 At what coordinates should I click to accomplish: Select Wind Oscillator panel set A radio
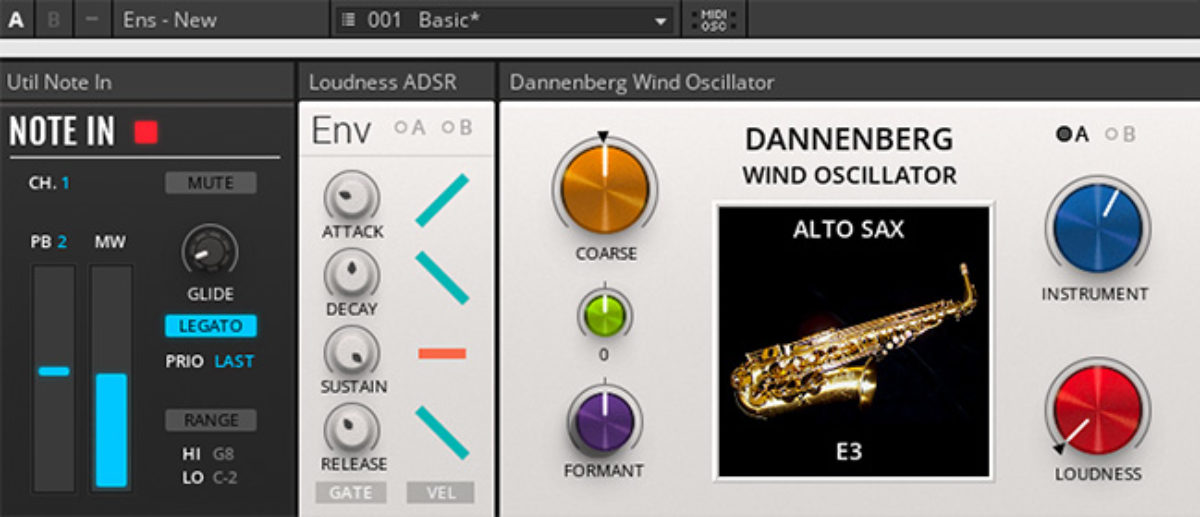(1064, 135)
